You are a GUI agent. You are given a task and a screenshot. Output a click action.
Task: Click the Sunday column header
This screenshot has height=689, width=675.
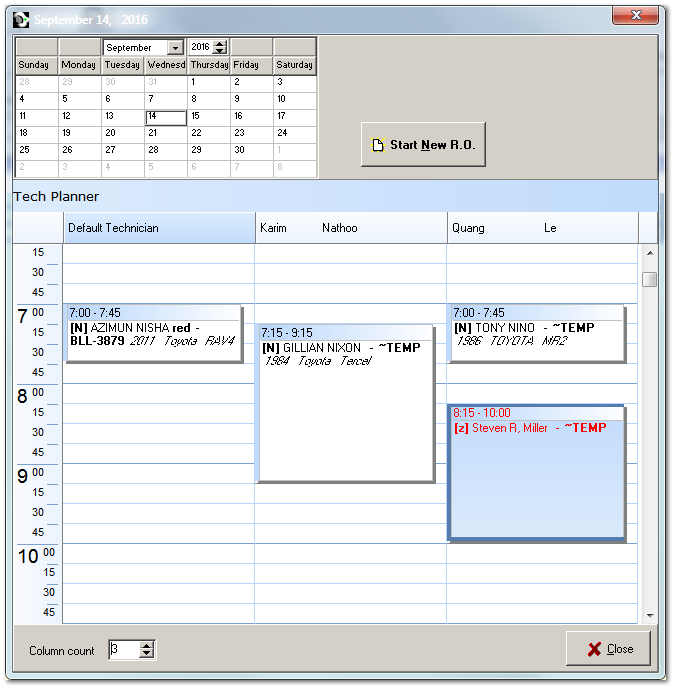point(36,65)
